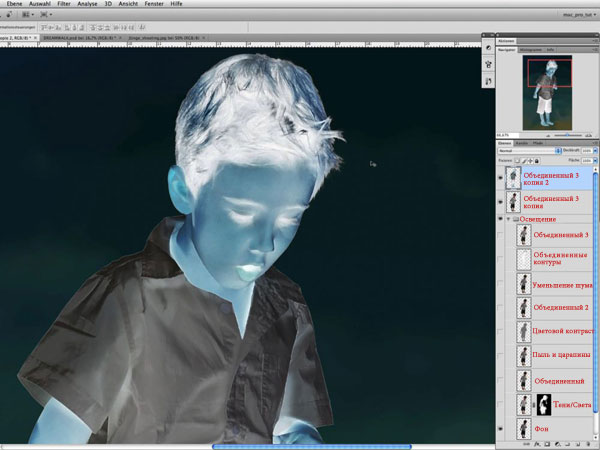Screen dimensions: 600x450
Task: Click distribute top edges icon in options bar
Action: pos(93,28)
